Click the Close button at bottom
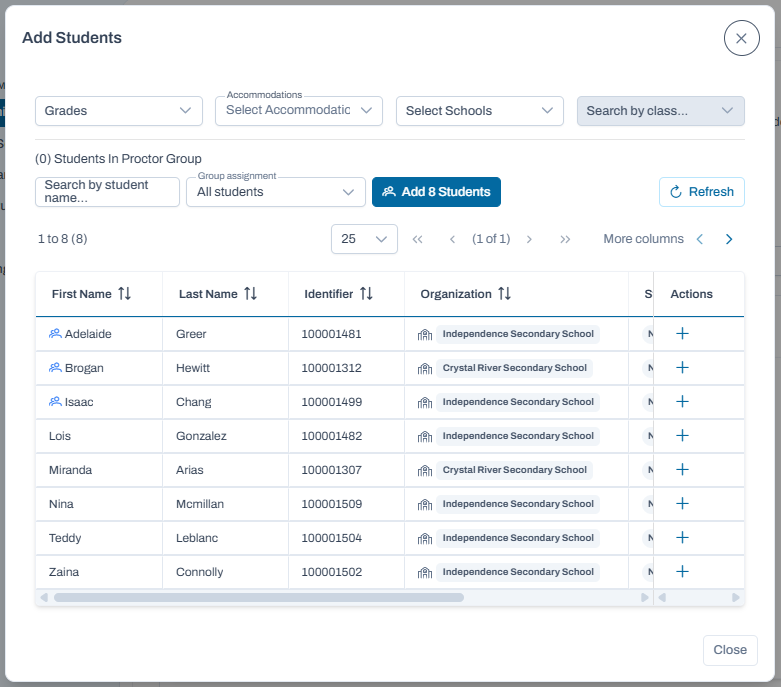781x687 pixels. point(730,650)
